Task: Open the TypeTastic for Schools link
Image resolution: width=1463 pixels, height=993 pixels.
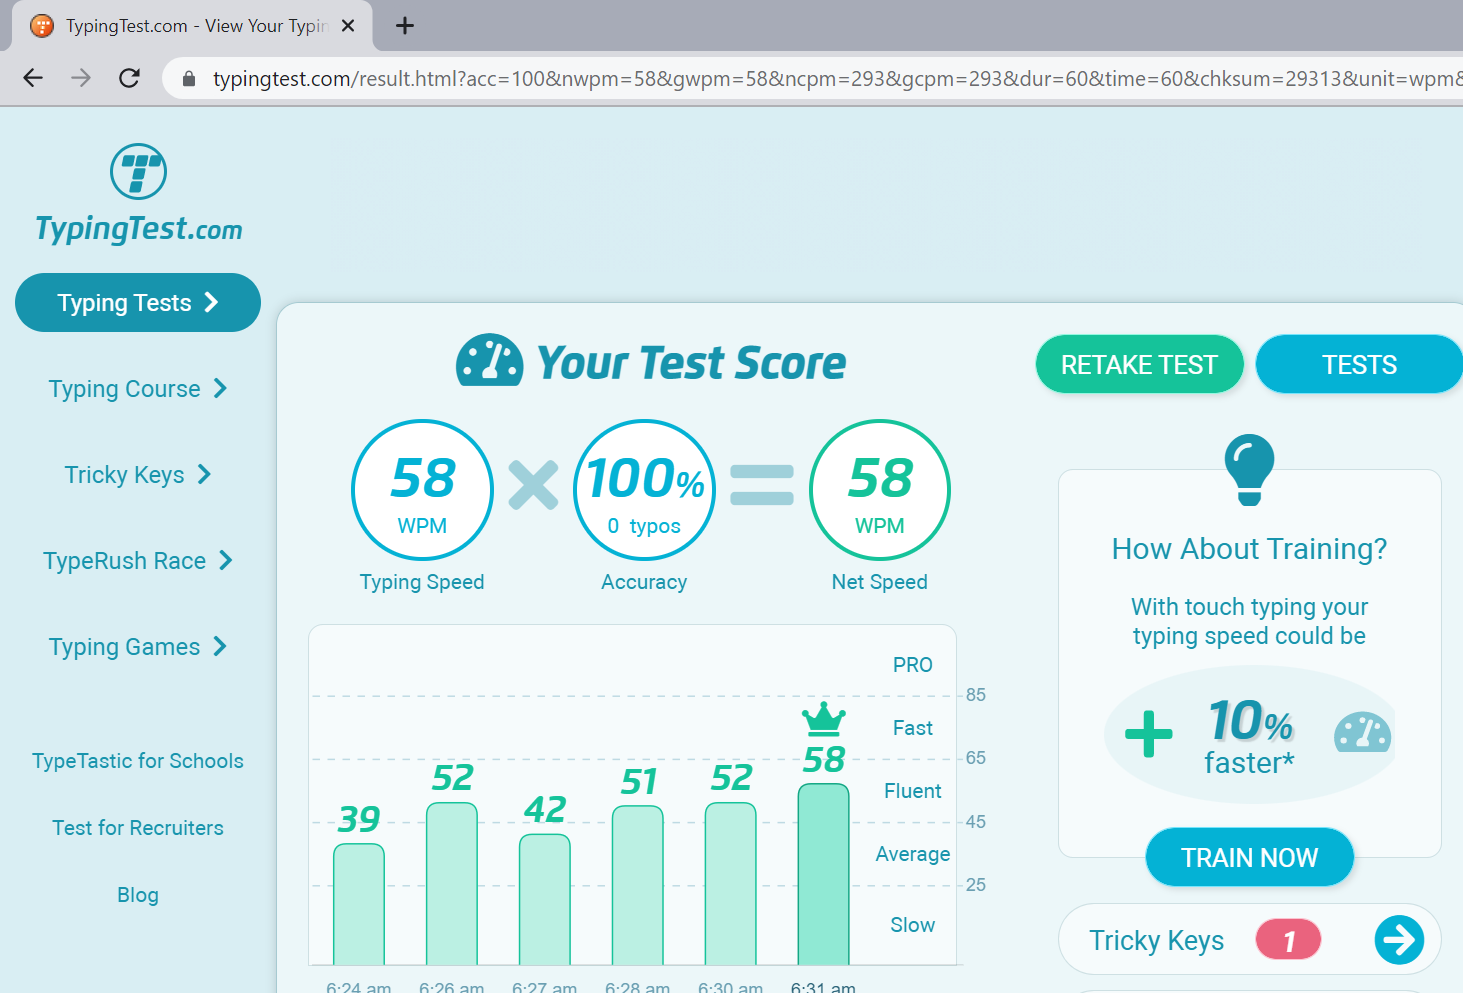Action: [138, 761]
